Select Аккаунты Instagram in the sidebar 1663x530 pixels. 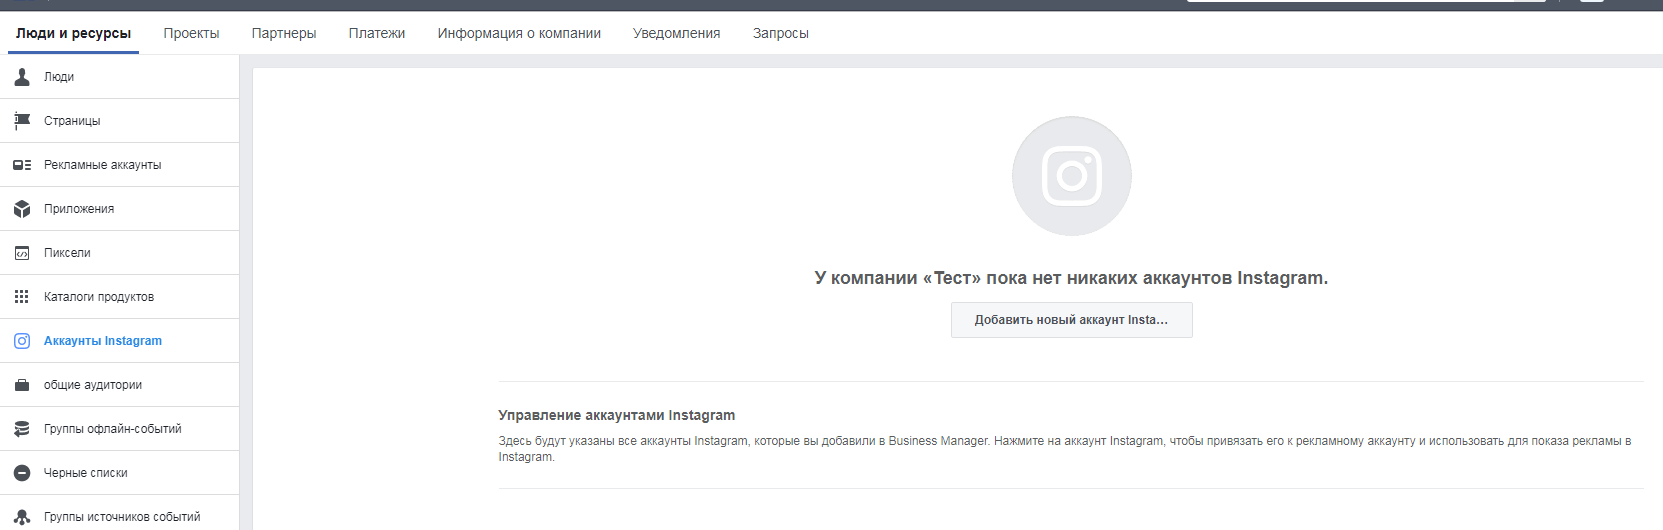(x=120, y=341)
